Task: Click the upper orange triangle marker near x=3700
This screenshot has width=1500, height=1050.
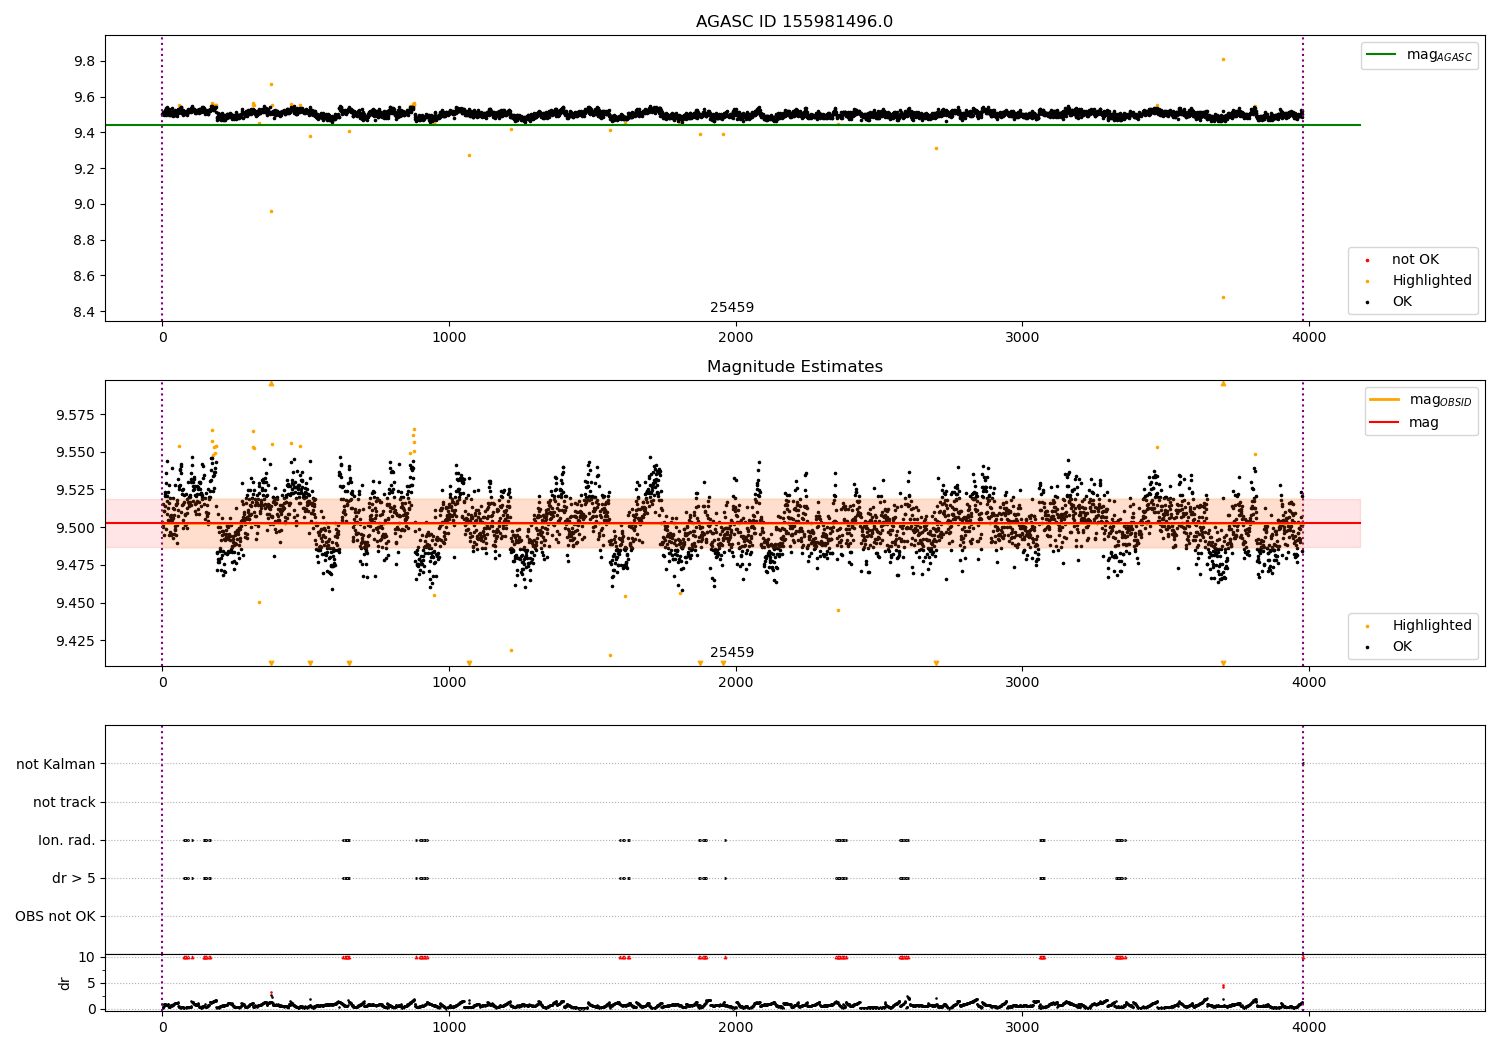Action: click(x=1223, y=383)
